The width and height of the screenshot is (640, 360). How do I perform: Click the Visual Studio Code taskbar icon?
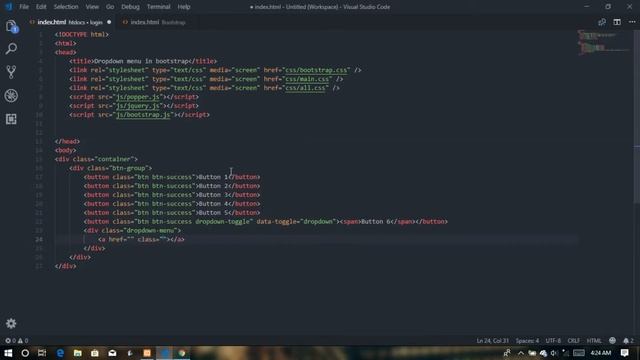point(164,353)
